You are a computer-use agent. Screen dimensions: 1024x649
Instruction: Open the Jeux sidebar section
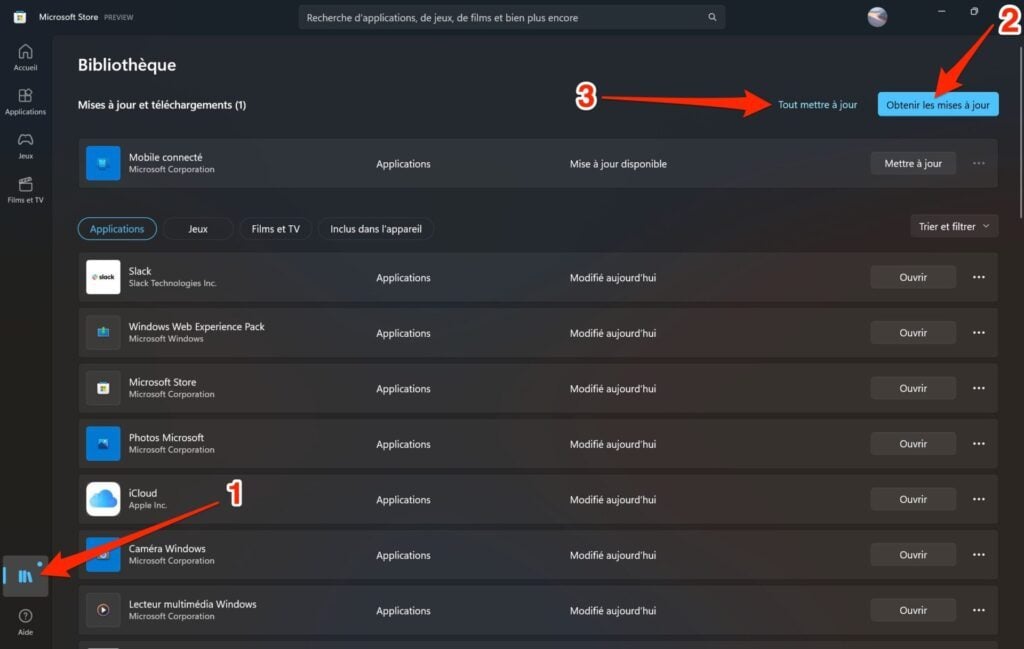click(25, 146)
